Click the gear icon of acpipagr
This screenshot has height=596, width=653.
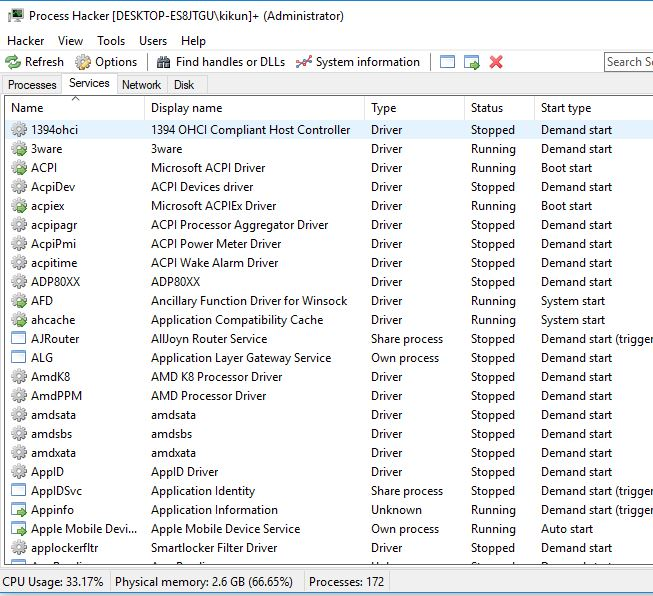19,225
